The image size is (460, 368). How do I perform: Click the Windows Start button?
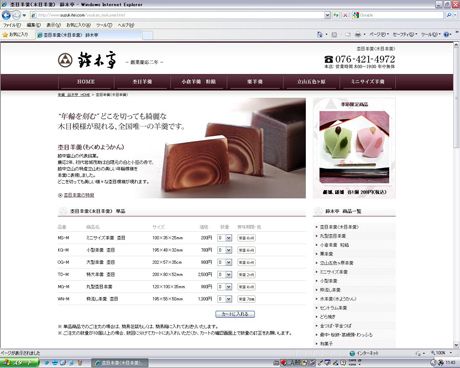click(19, 363)
